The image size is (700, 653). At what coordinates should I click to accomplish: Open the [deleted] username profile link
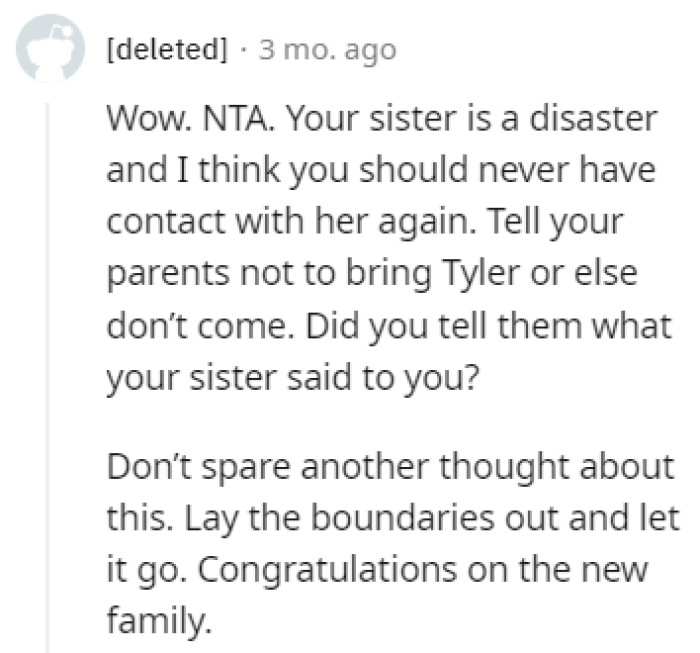(167, 49)
